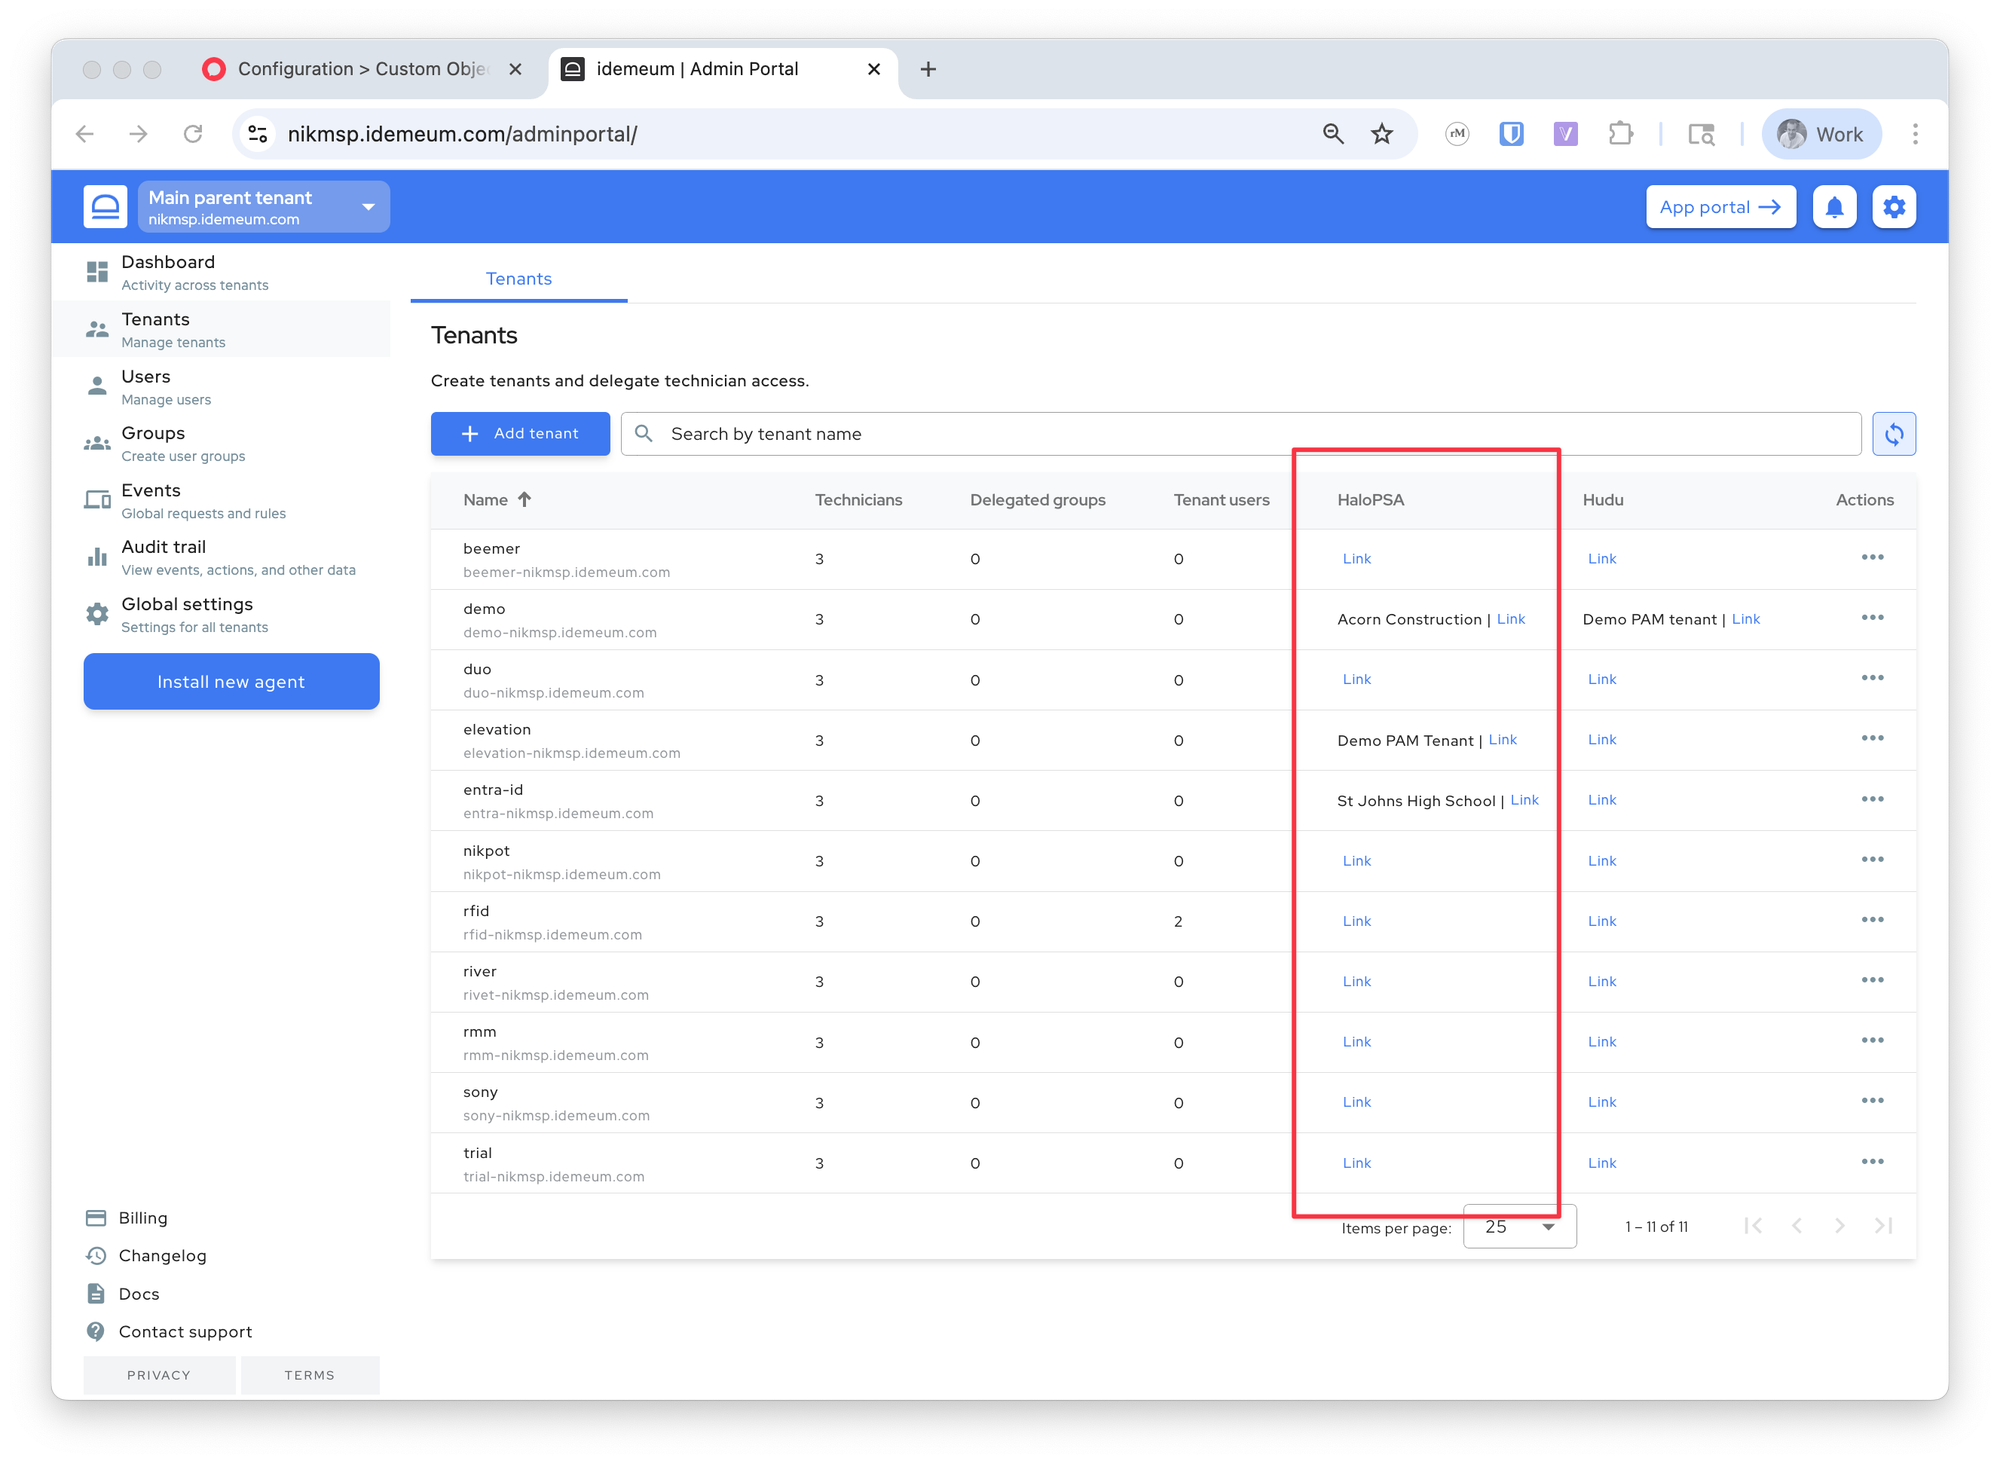Click Hudu Link next to Demo PAM tenant
The height and width of the screenshot is (1463, 2000).
point(1745,619)
